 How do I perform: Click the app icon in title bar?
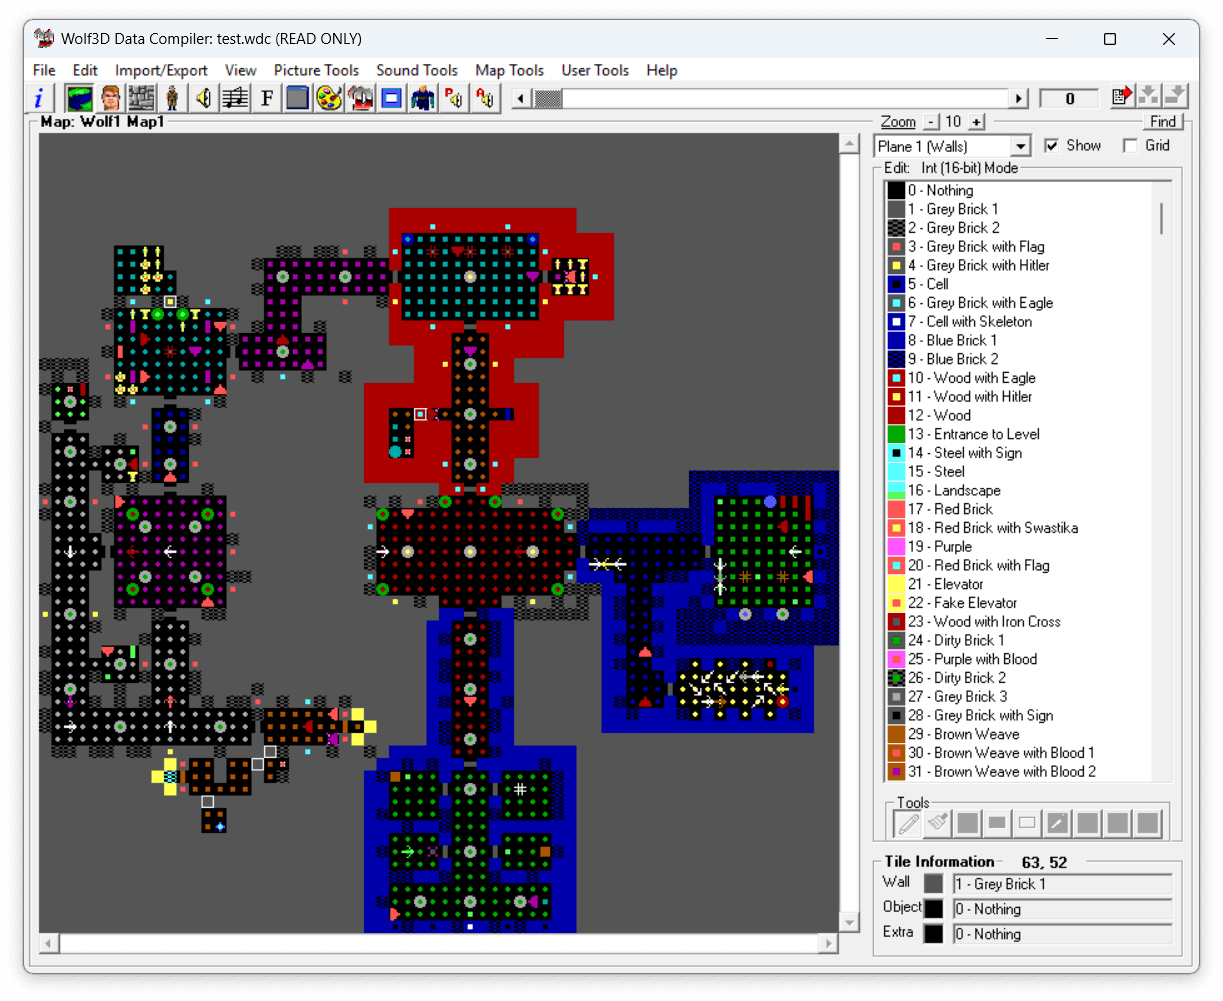pyautogui.click(x=44, y=39)
